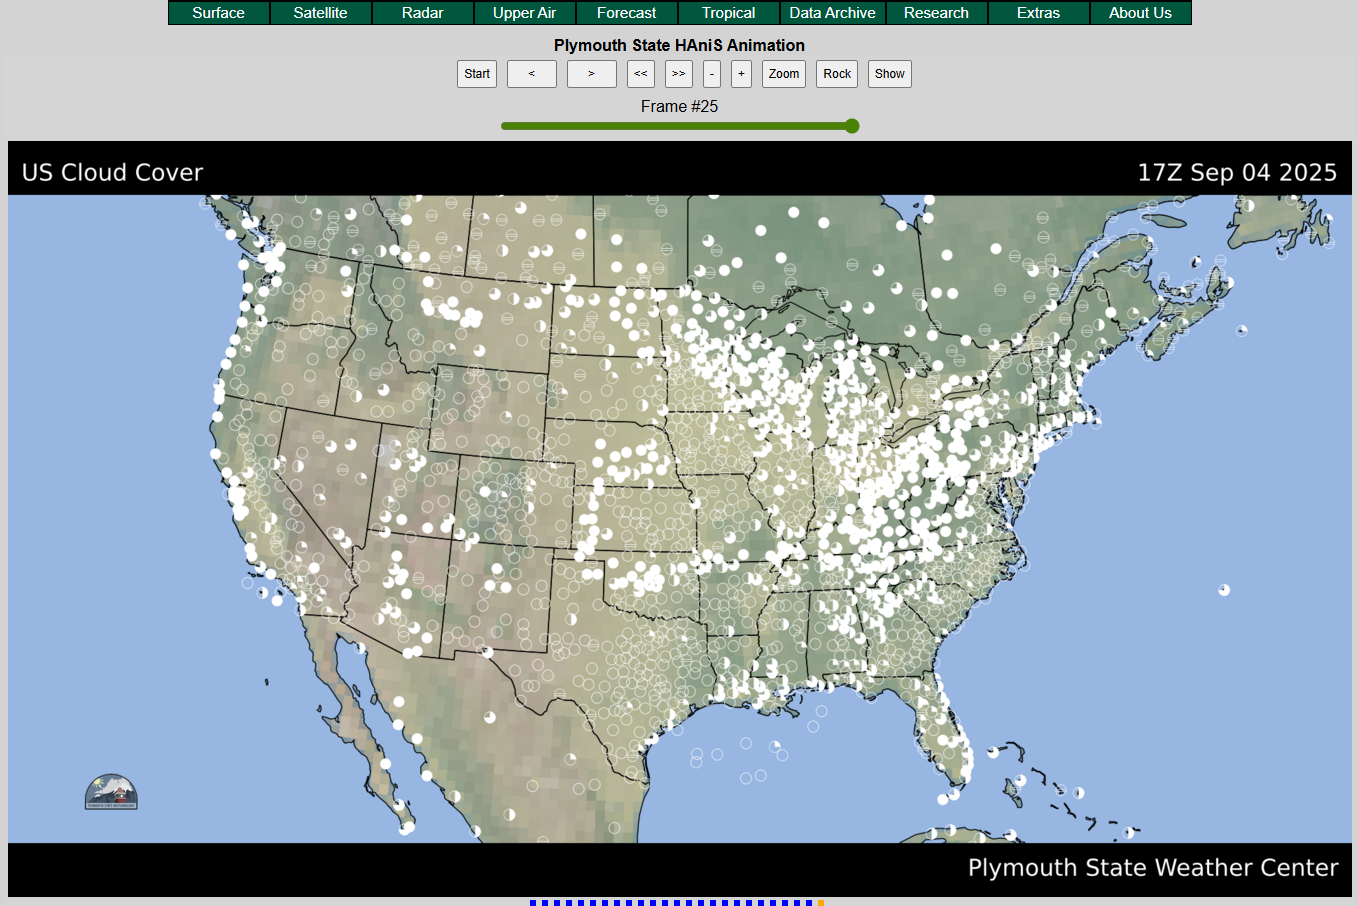The height and width of the screenshot is (906, 1358).
Task: Open the Upper Air menu
Action: pos(524,13)
